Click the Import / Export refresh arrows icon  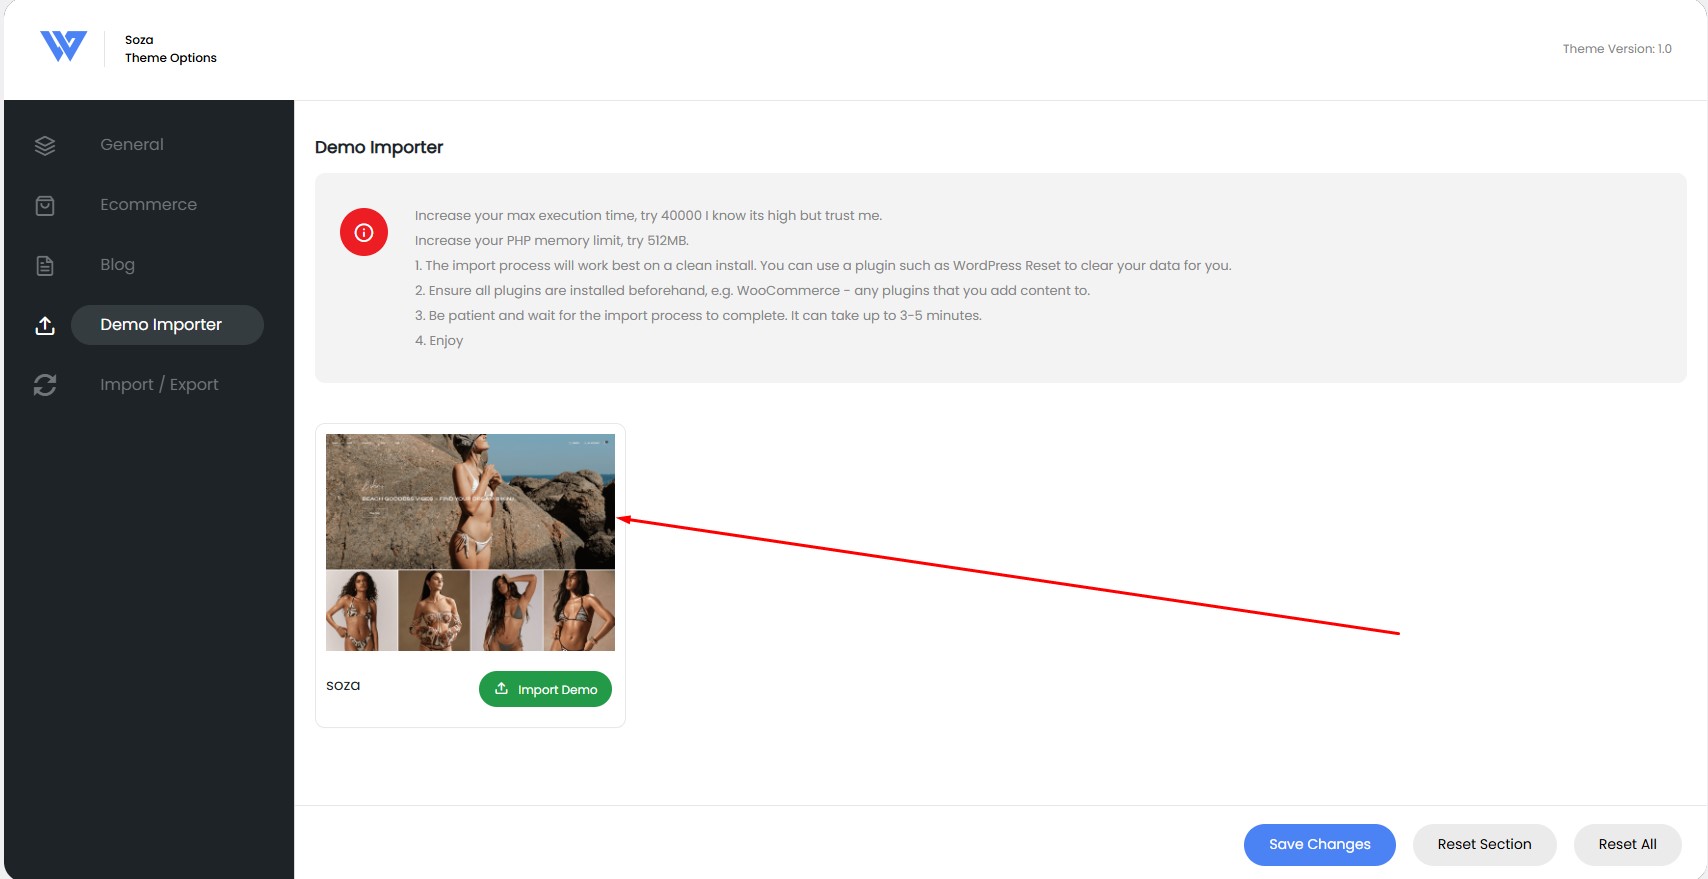[x=45, y=385]
